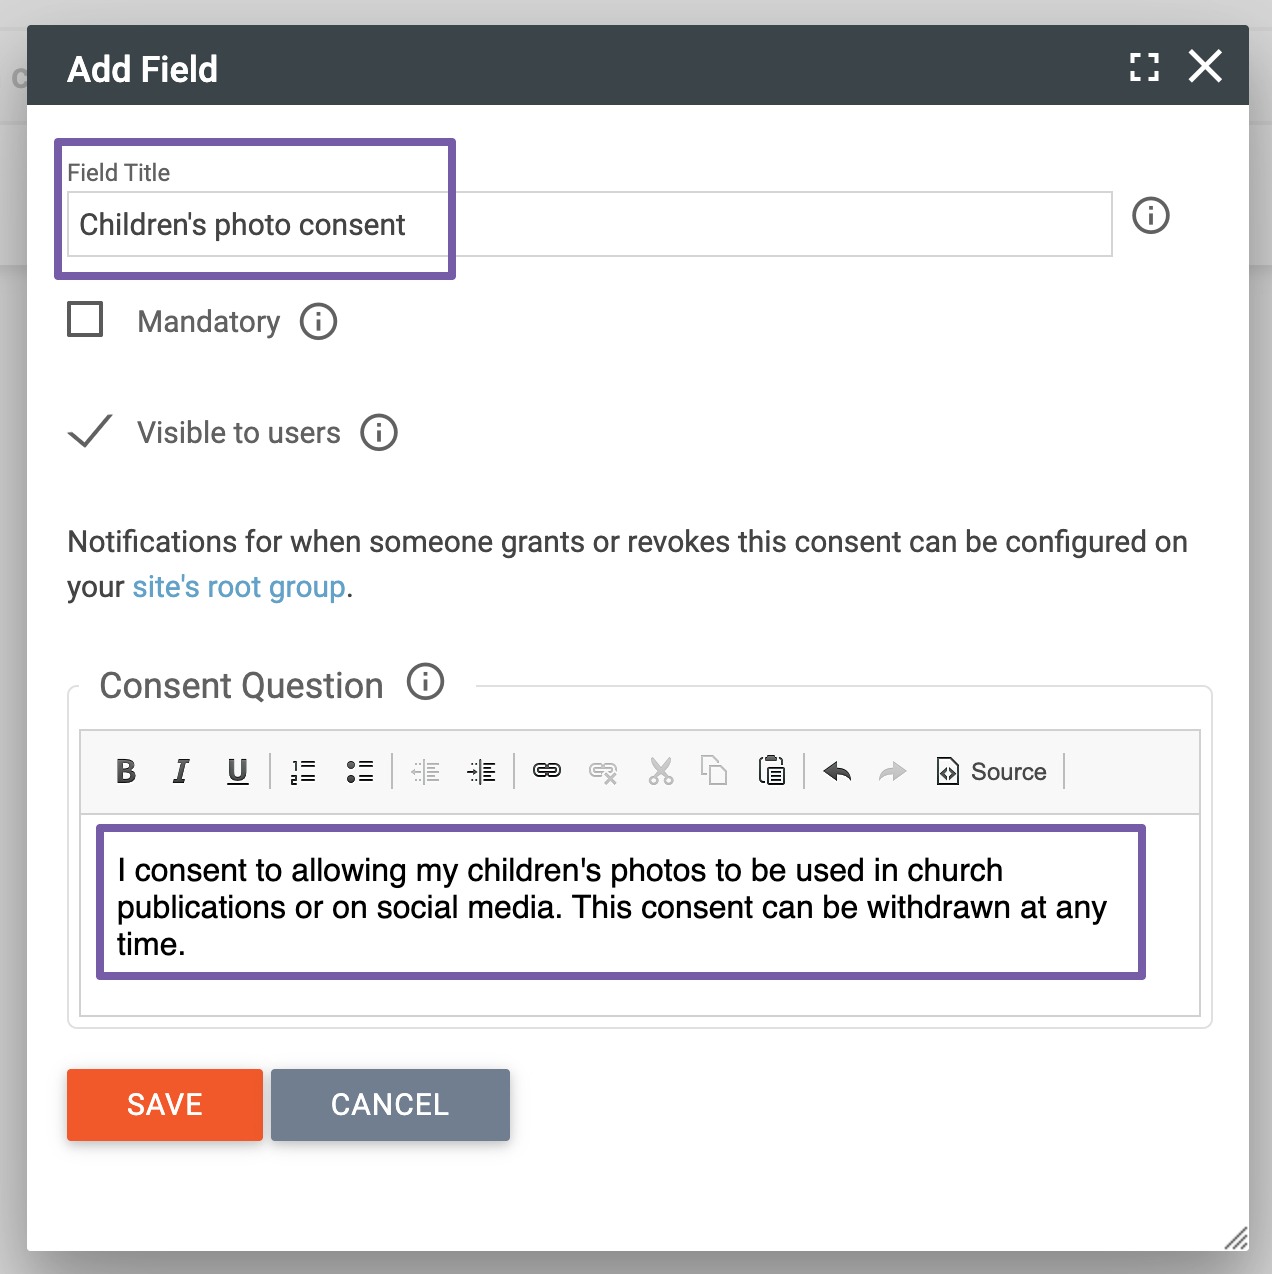Click the paste clipboard icon

(772, 771)
